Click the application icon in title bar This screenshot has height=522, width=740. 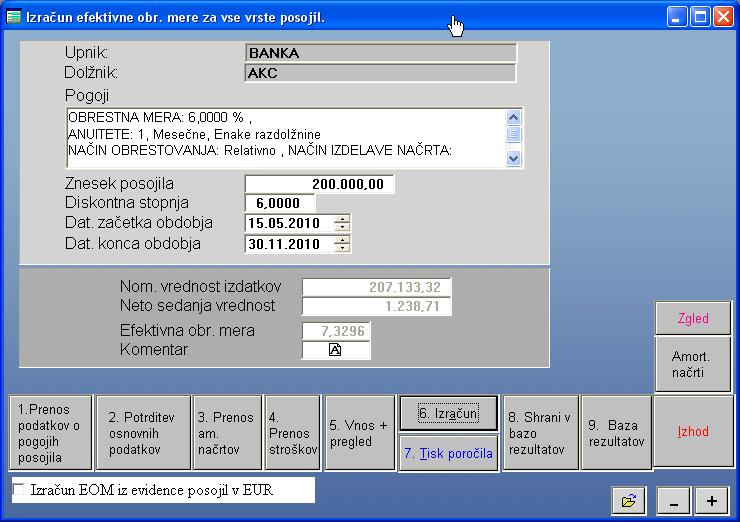(12, 16)
